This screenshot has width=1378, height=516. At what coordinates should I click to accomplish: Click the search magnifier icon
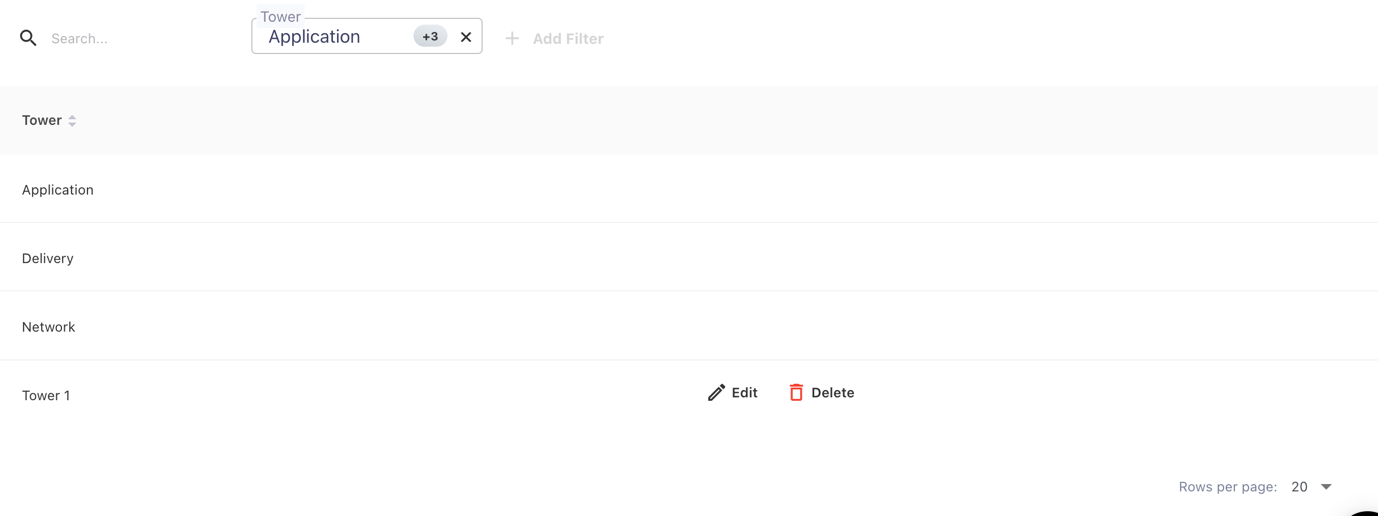coord(28,38)
